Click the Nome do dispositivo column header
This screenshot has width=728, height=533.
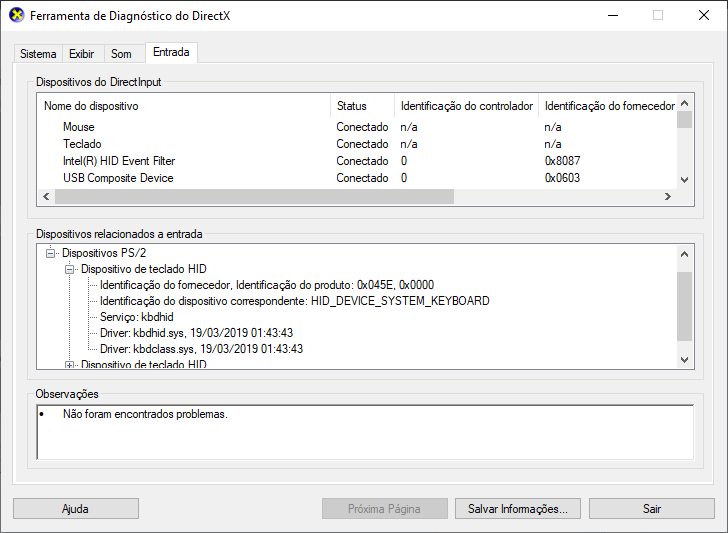pyautogui.click(x=184, y=106)
